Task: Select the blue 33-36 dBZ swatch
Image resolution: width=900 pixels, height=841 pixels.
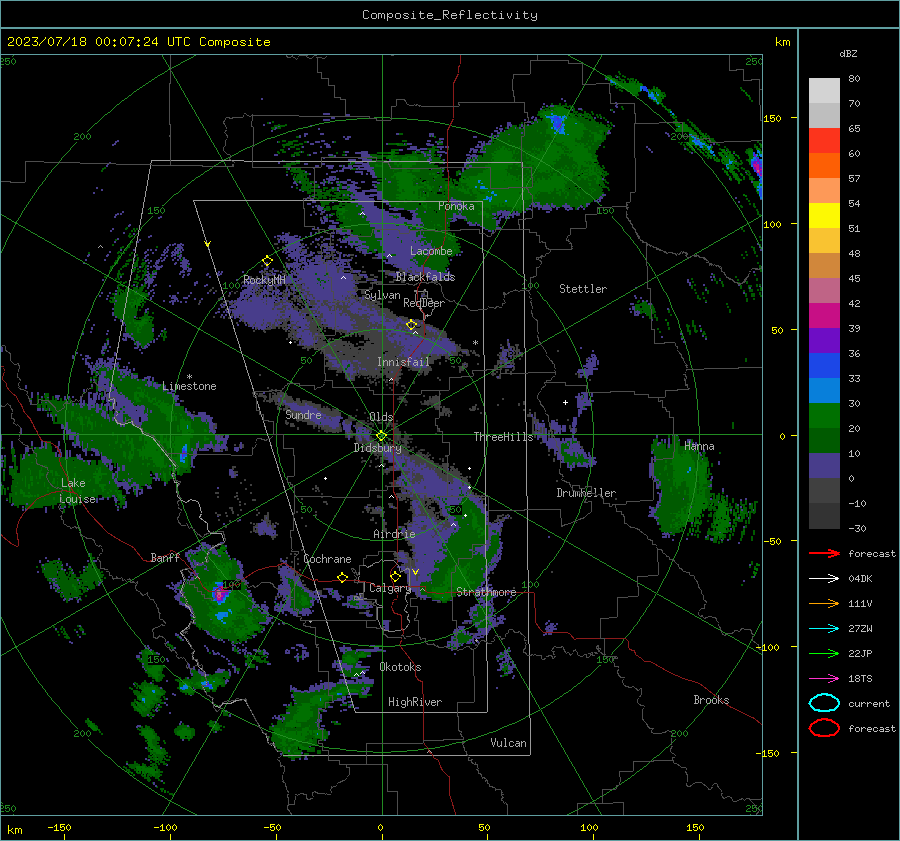Action: [x=824, y=366]
